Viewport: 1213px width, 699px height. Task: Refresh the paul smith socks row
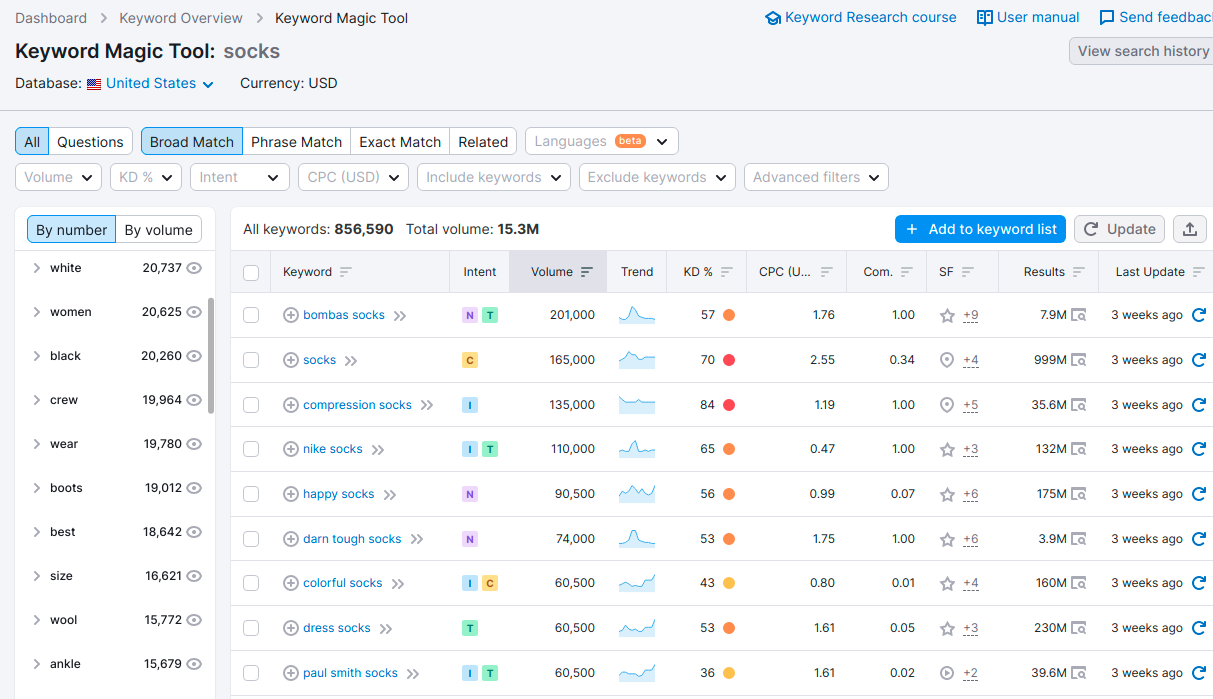coord(1199,673)
